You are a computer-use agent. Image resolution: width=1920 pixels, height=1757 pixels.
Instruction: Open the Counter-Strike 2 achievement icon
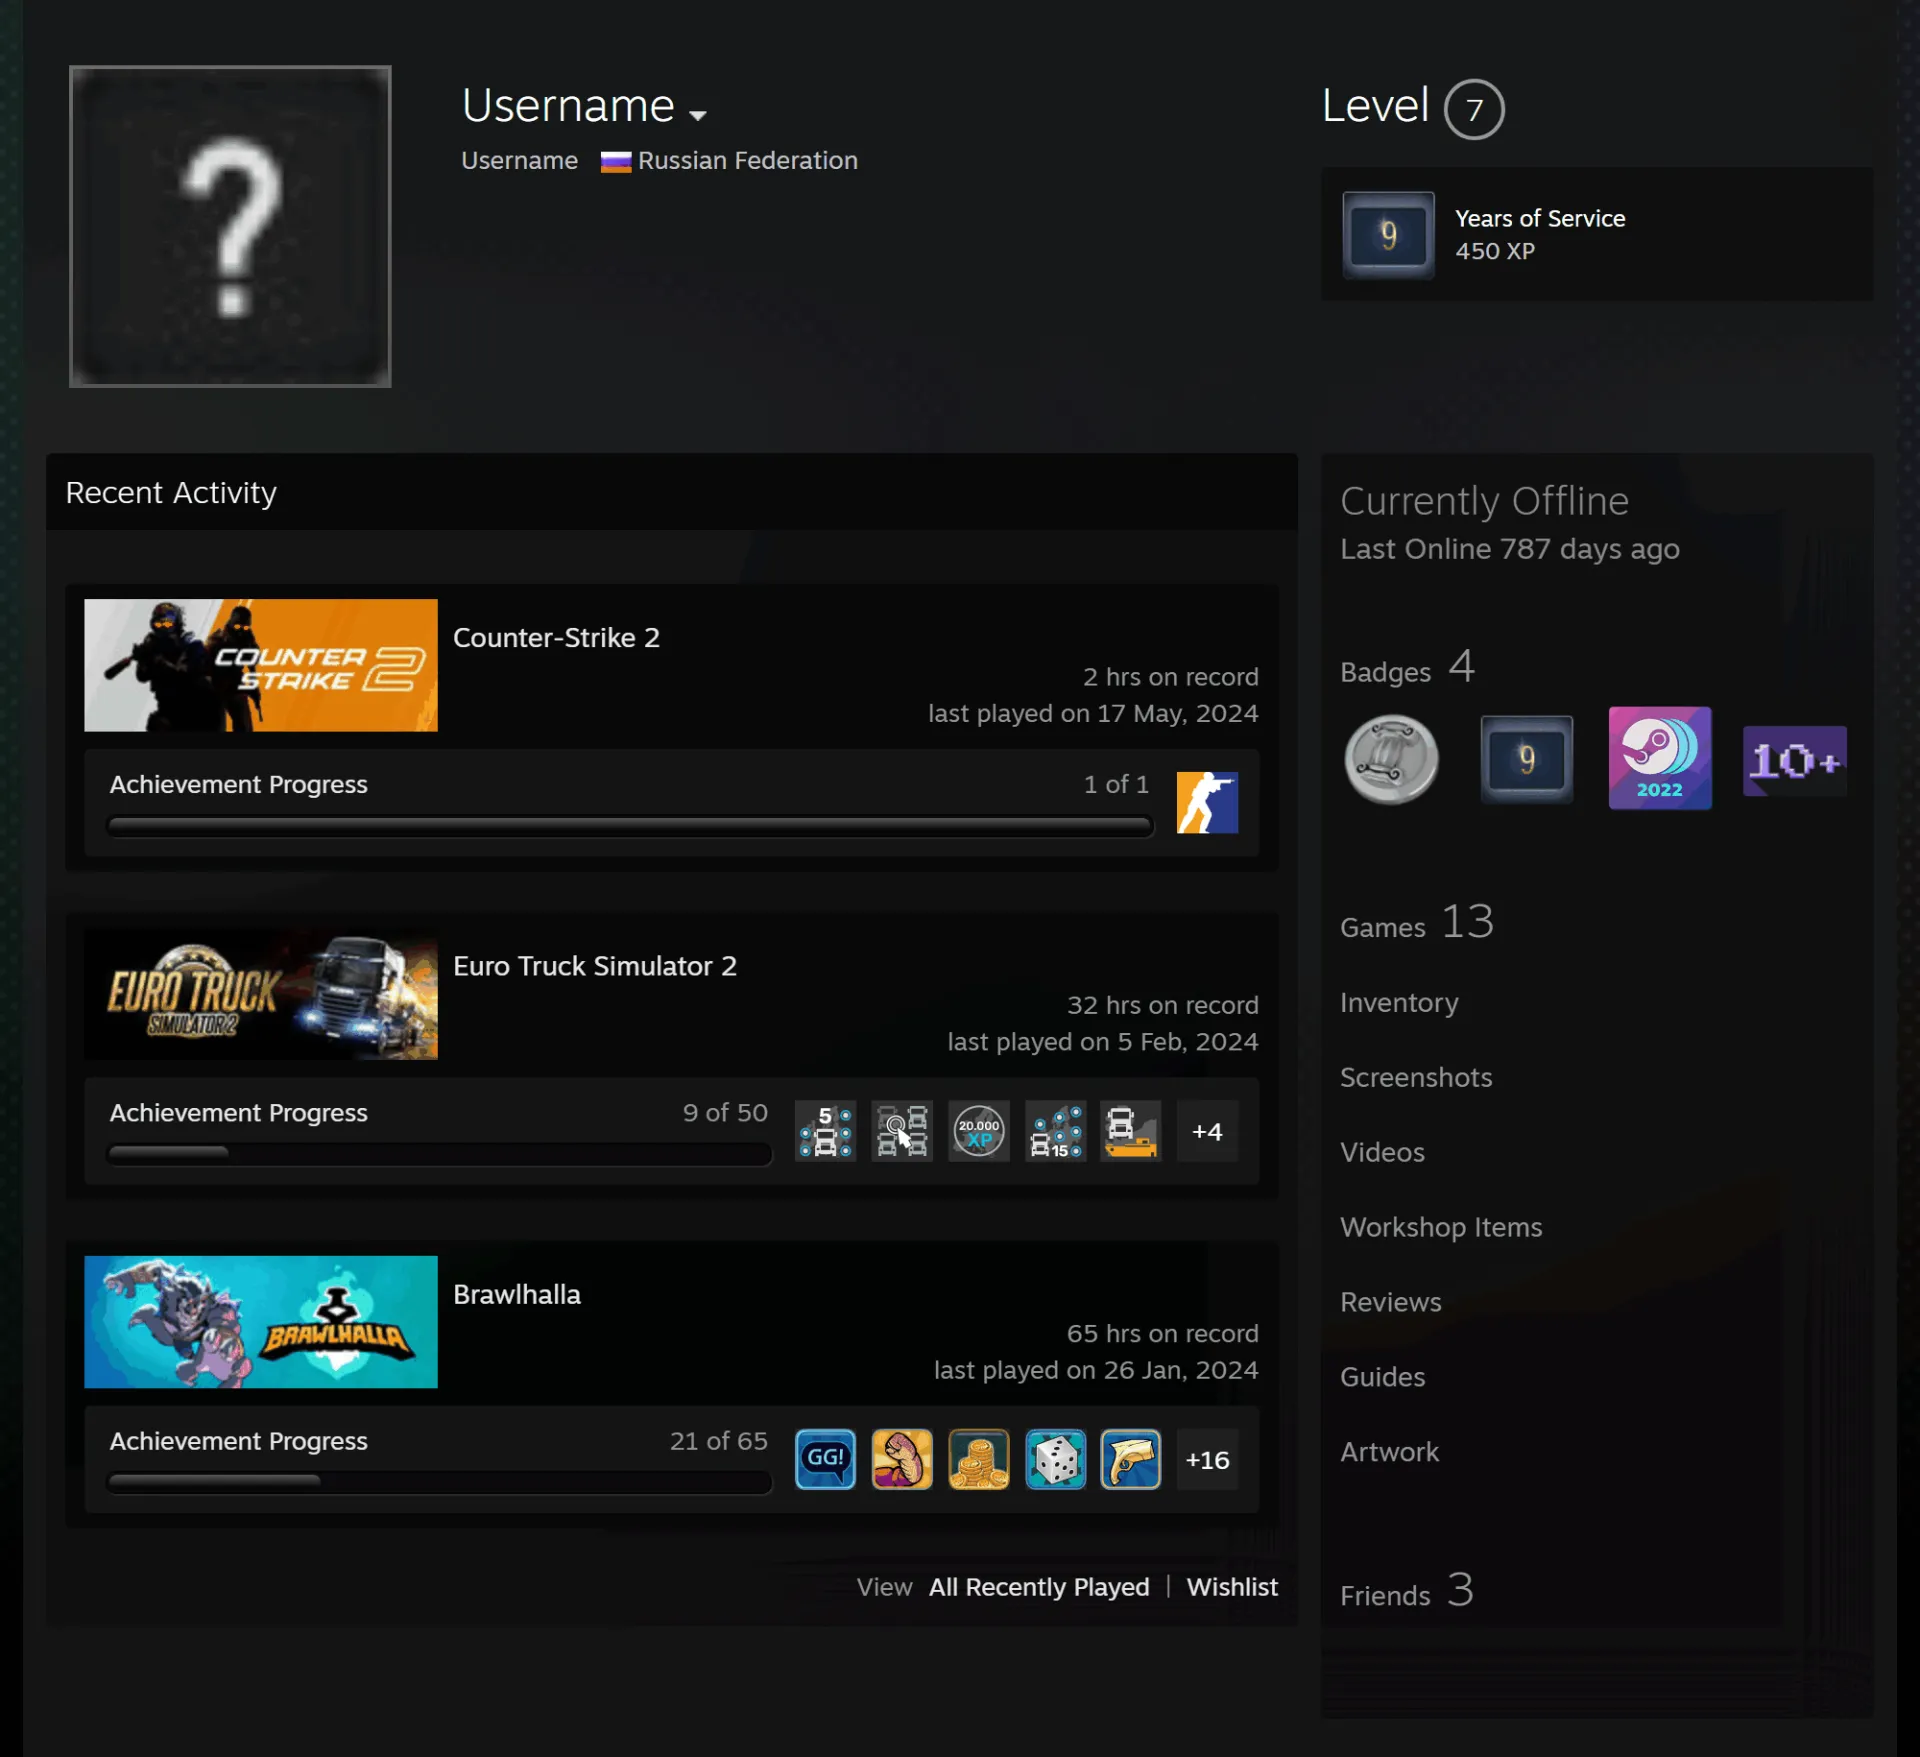pos(1207,802)
